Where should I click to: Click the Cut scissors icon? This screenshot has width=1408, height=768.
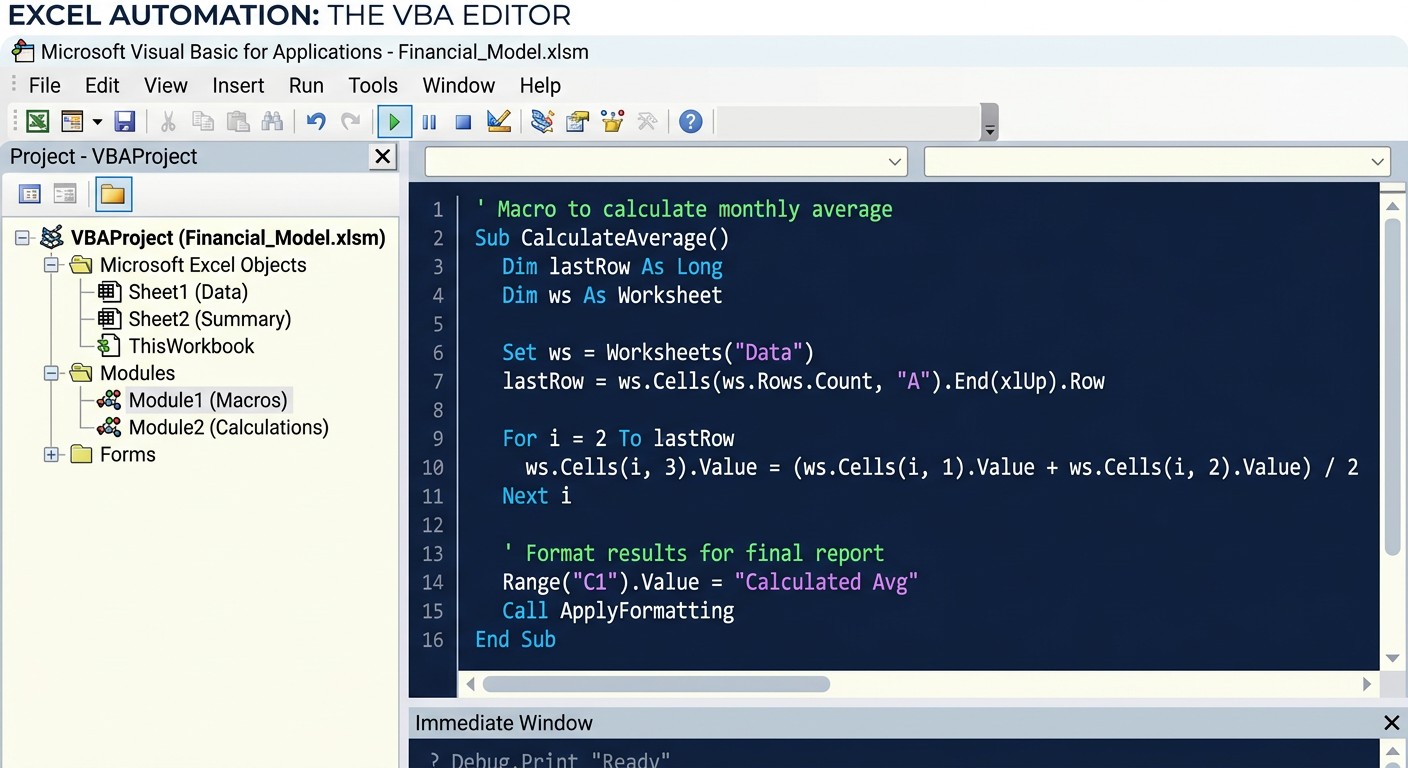[168, 122]
